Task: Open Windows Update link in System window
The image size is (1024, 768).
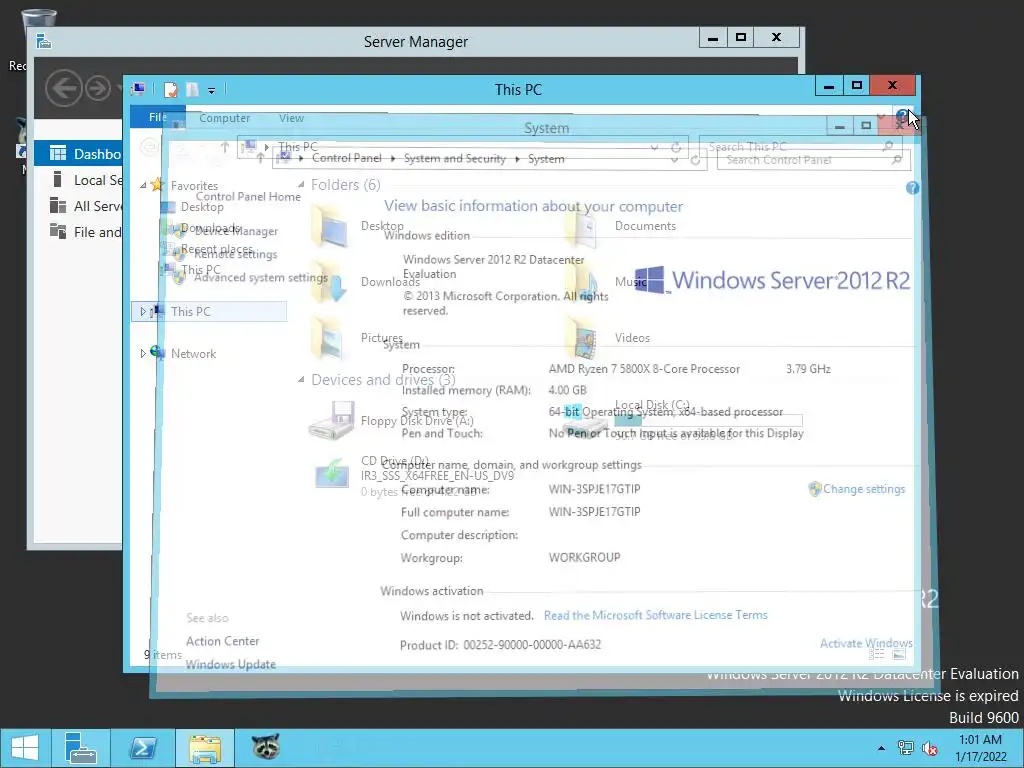Action: click(231, 664)
